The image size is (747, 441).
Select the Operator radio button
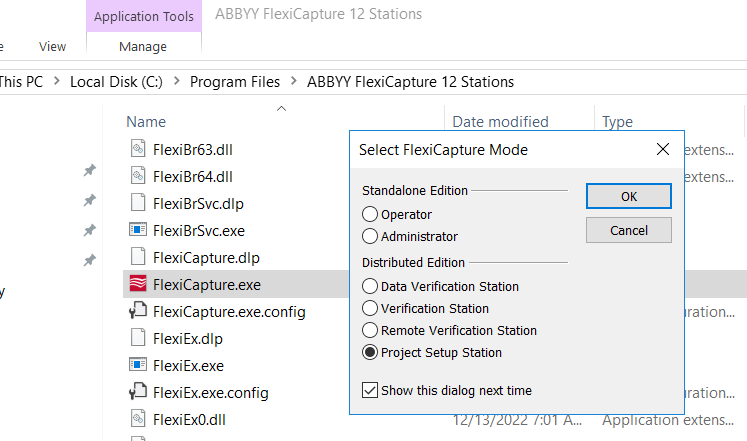[x=370, y=214]
